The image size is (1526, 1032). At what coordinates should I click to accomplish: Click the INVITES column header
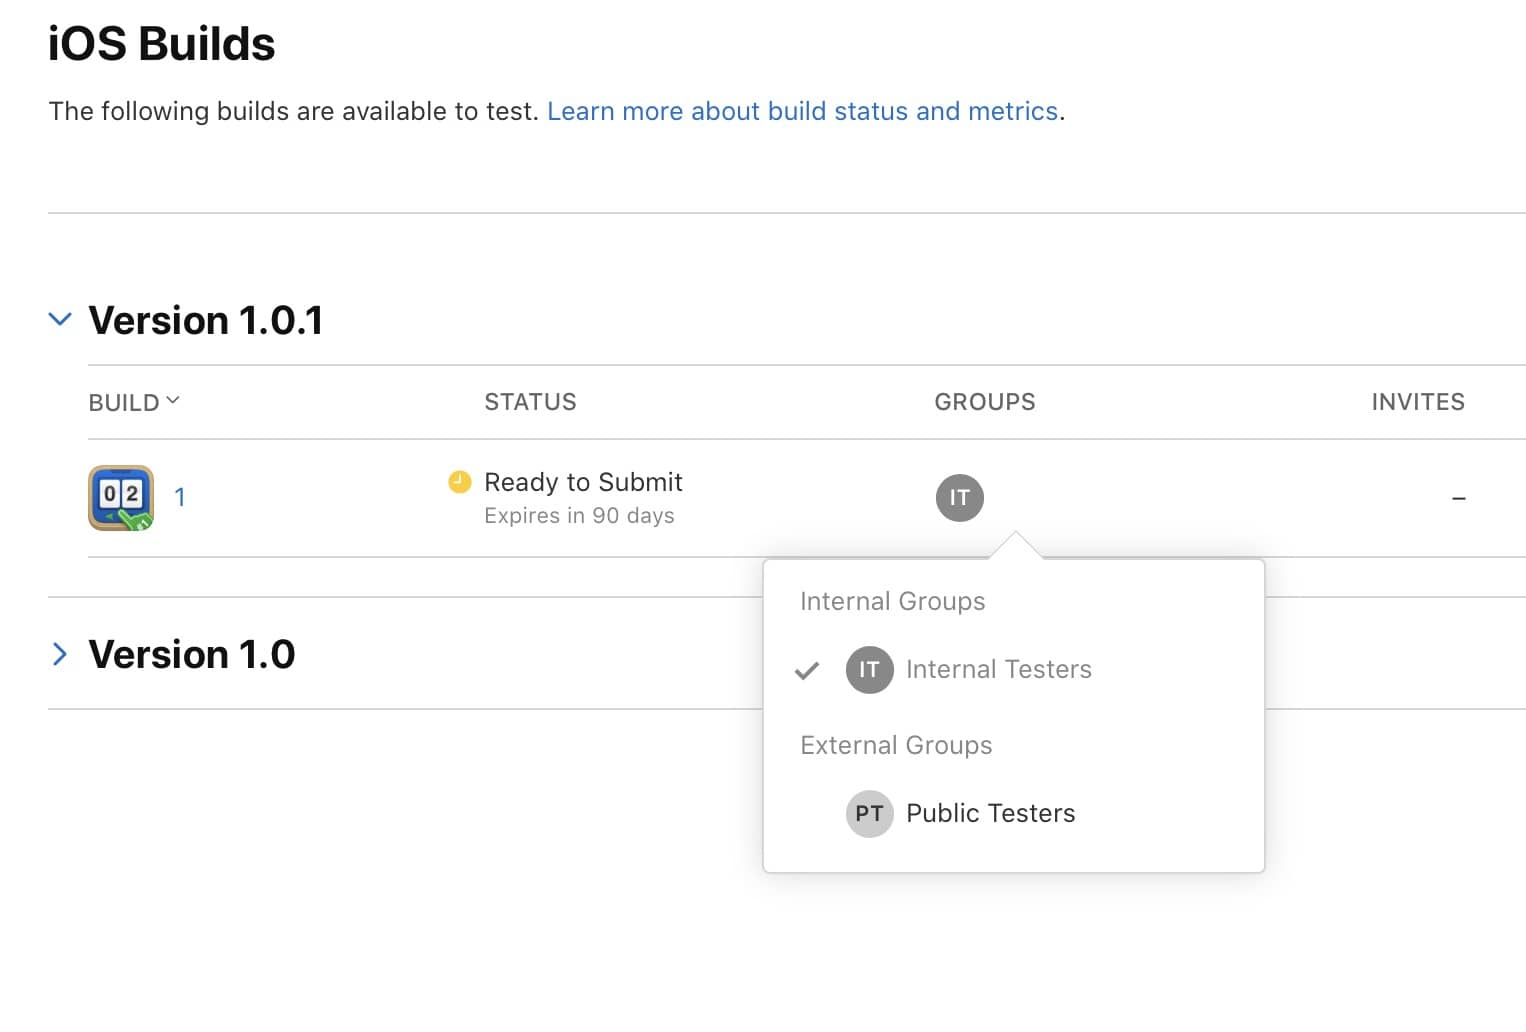coord(1417,402)
